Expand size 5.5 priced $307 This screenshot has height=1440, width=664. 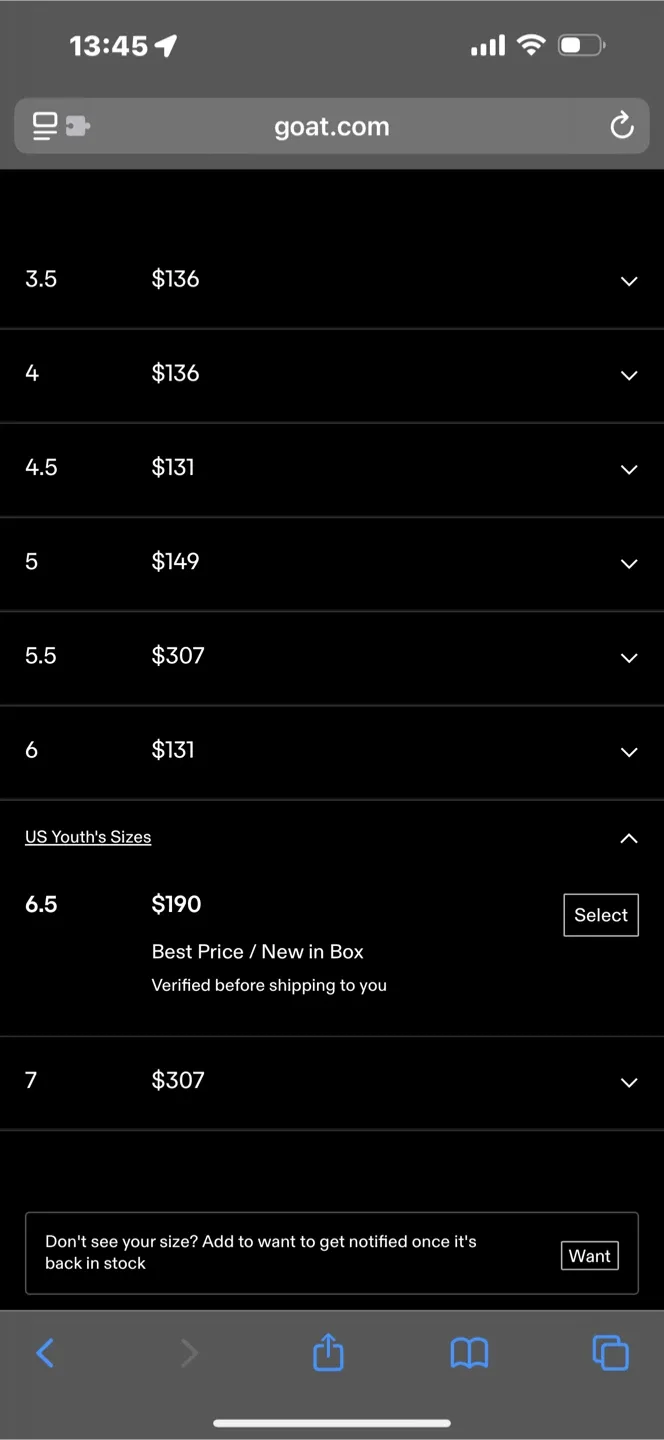point(628,657)
